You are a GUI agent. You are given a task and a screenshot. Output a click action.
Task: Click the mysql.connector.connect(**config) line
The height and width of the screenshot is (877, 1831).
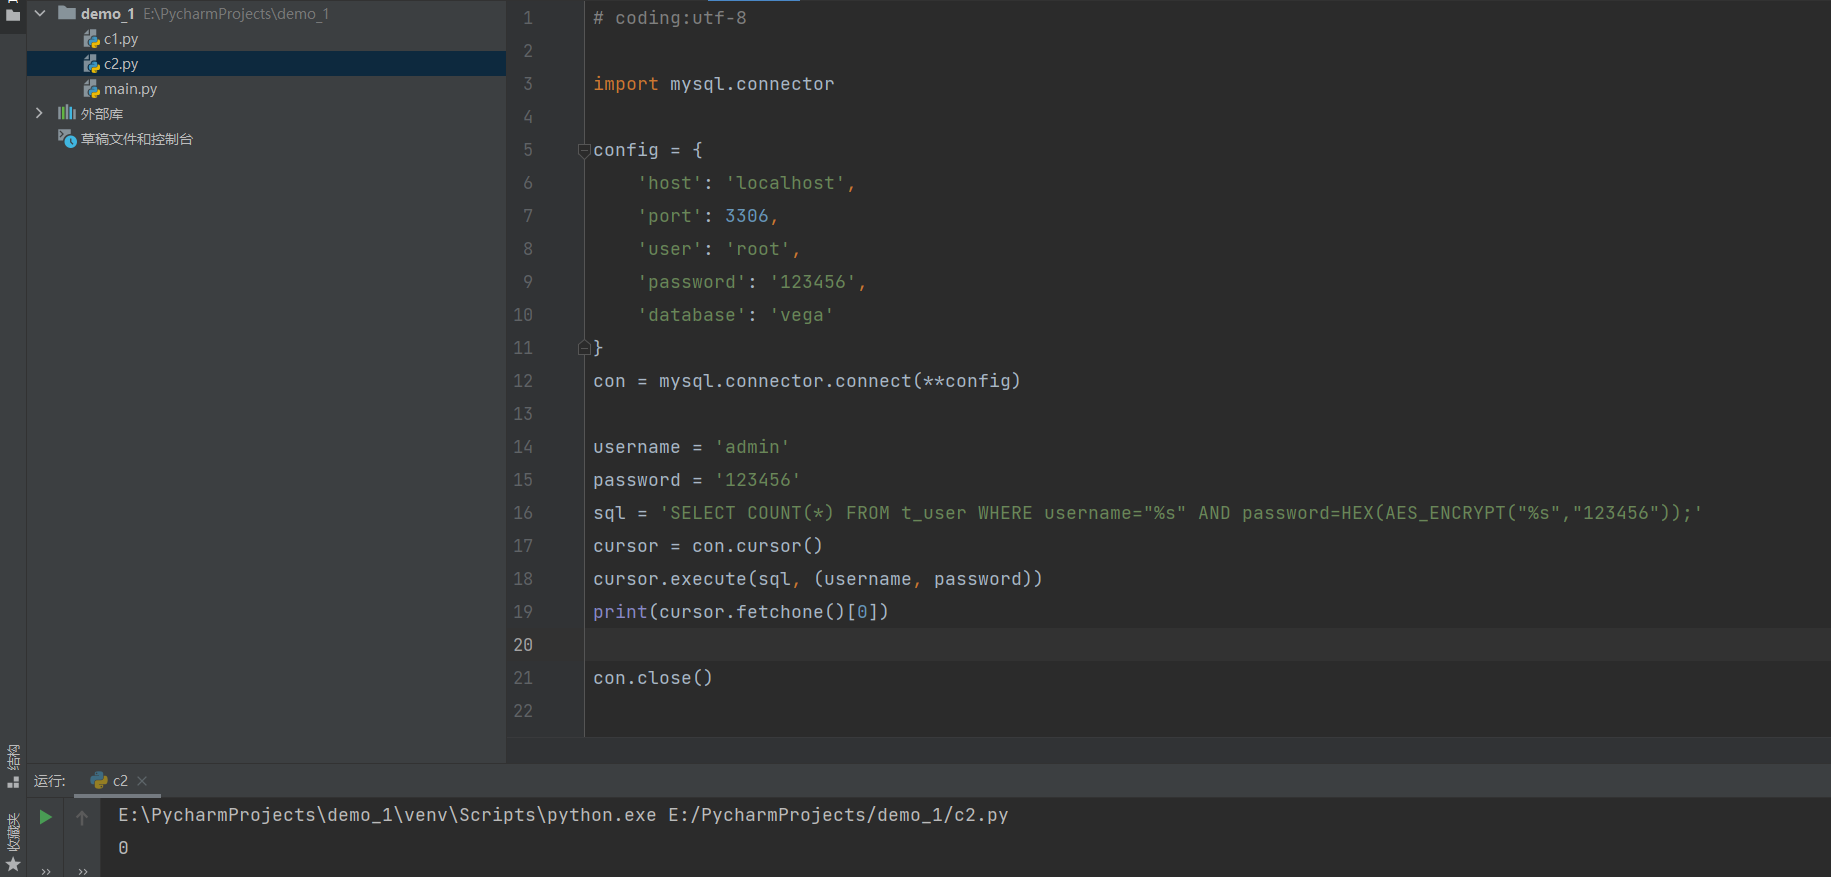click(807, 381)
